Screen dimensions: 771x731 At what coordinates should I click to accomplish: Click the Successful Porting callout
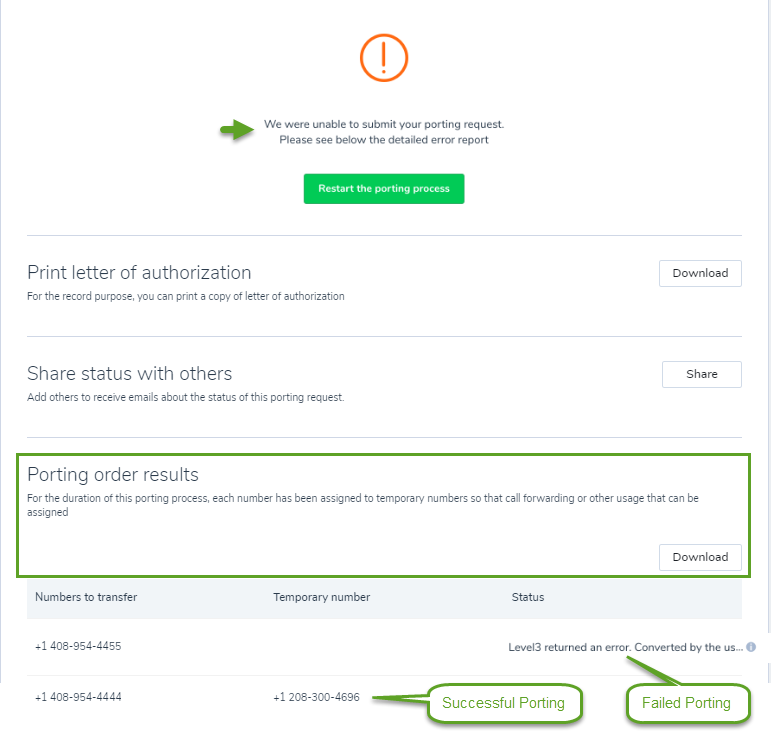coord(504,703)
